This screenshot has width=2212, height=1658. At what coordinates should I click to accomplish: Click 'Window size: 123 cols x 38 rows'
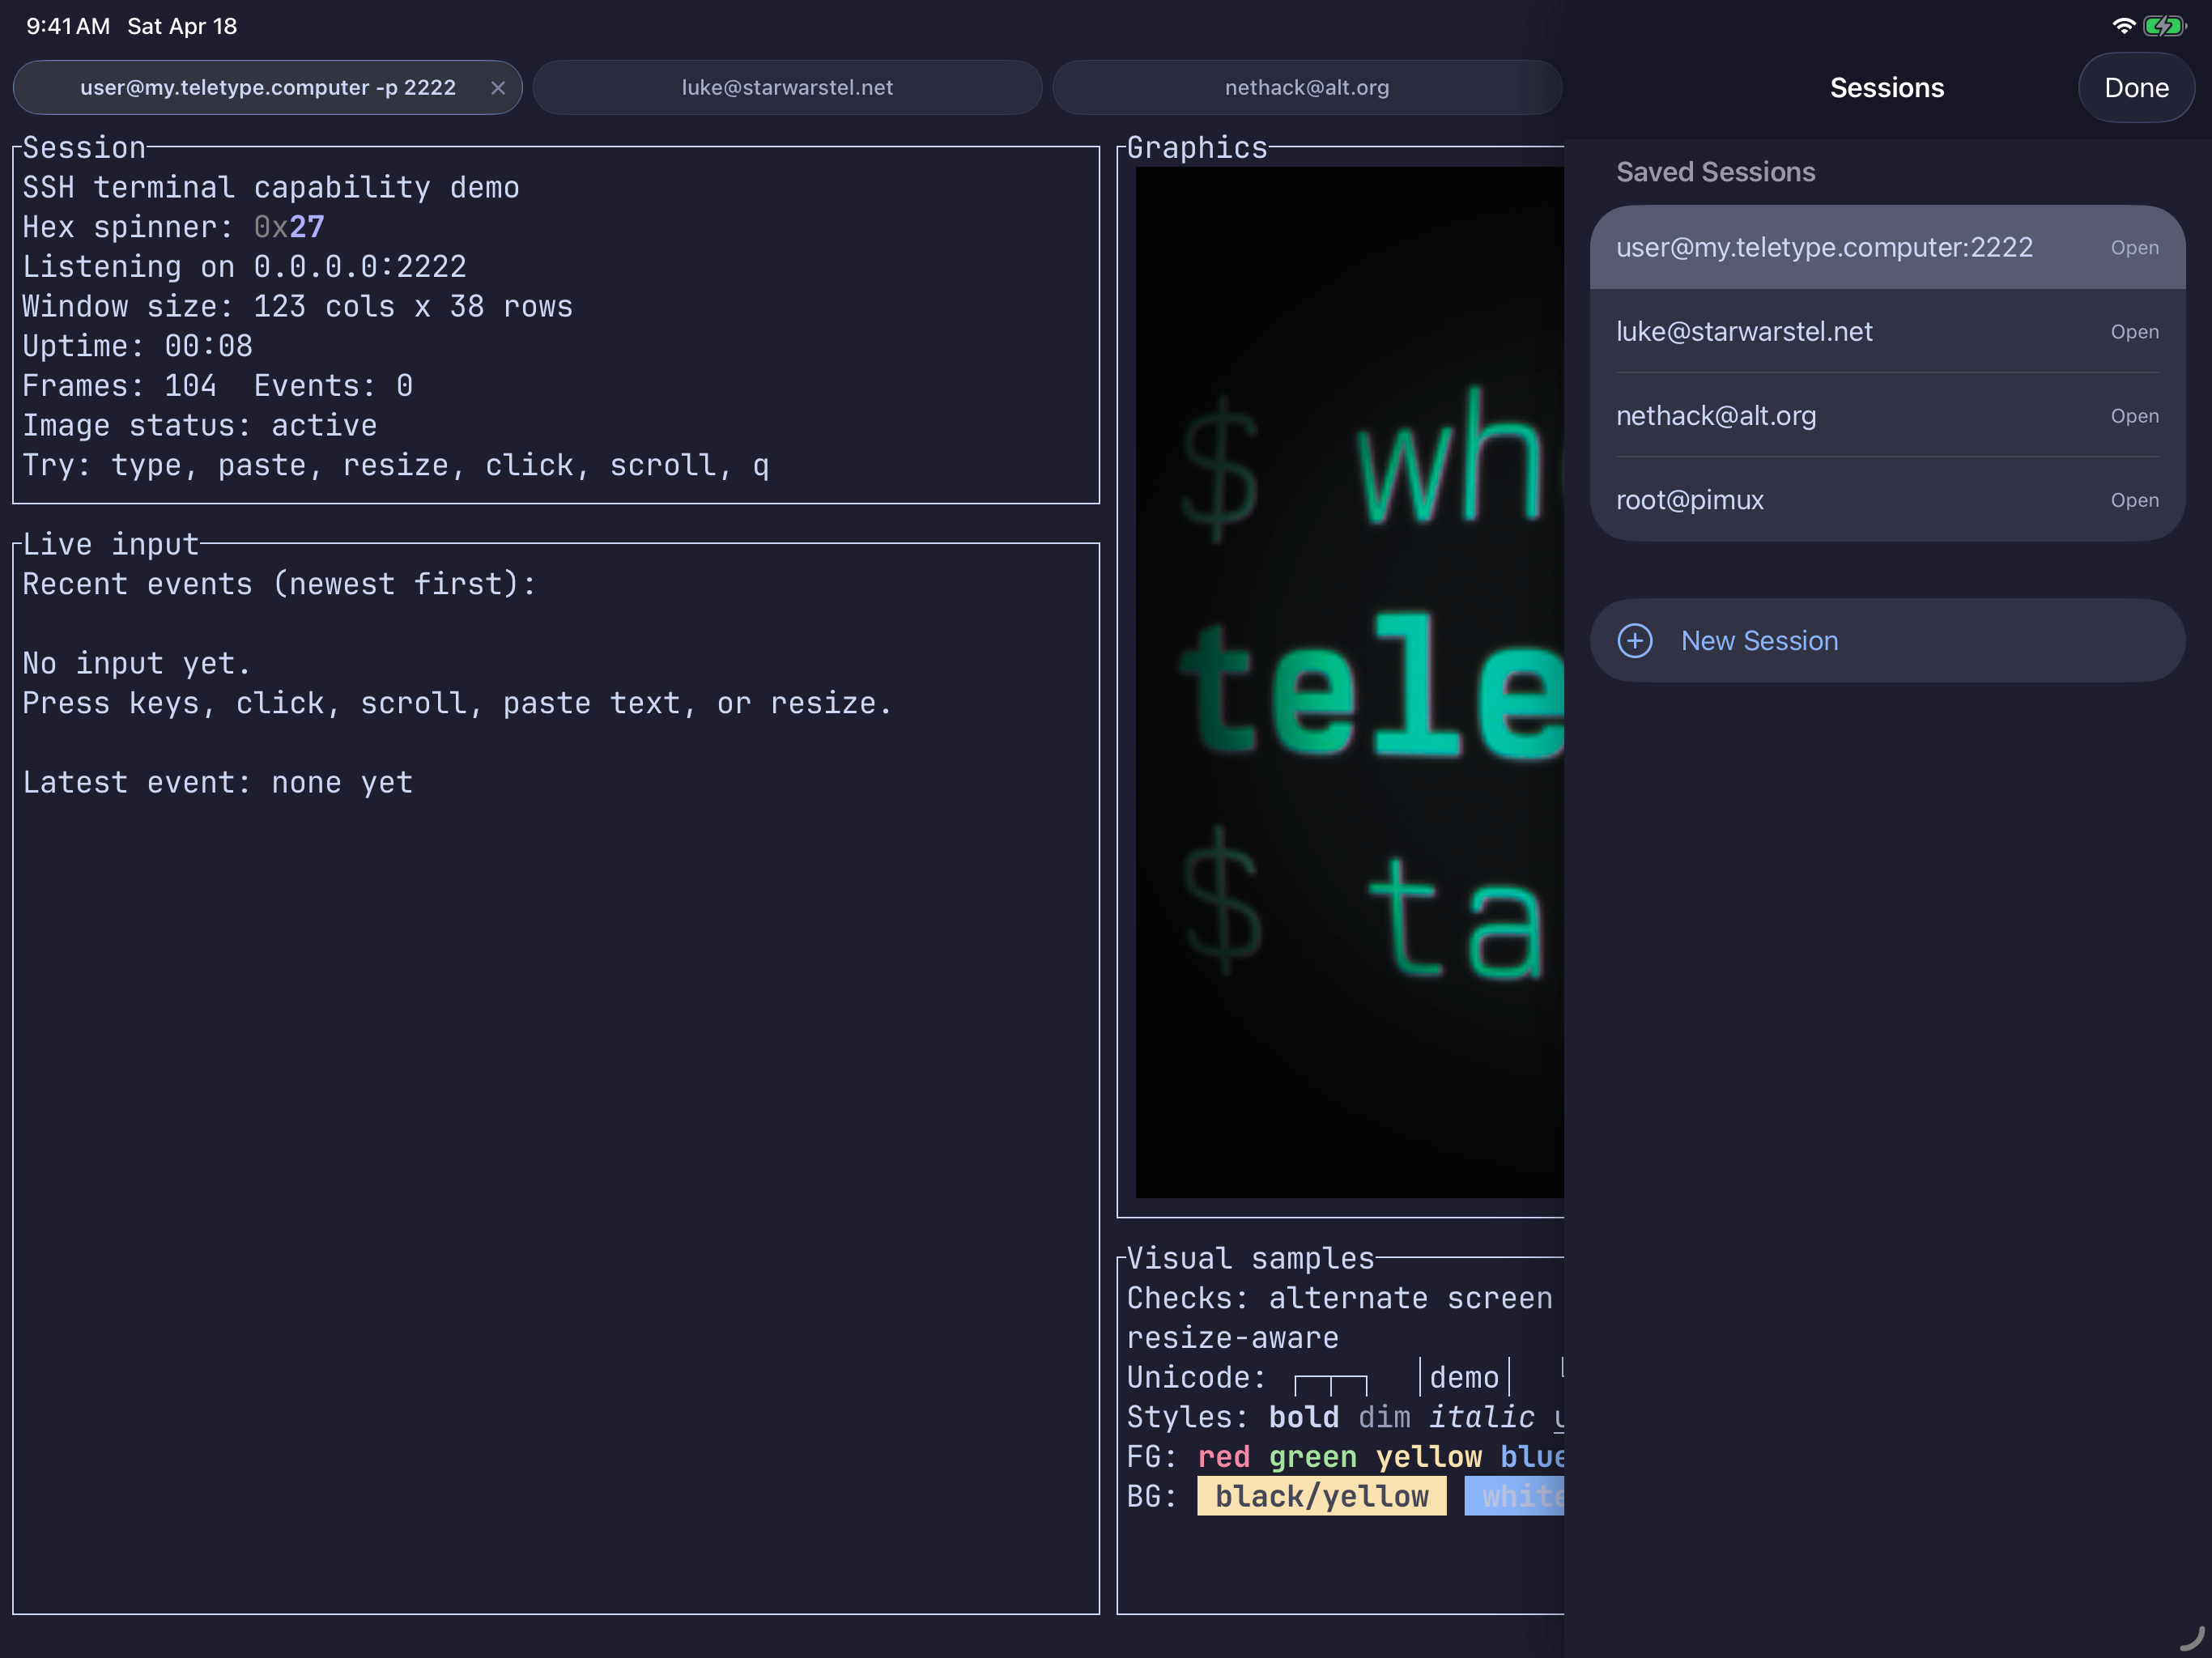(x=297, y=307)
